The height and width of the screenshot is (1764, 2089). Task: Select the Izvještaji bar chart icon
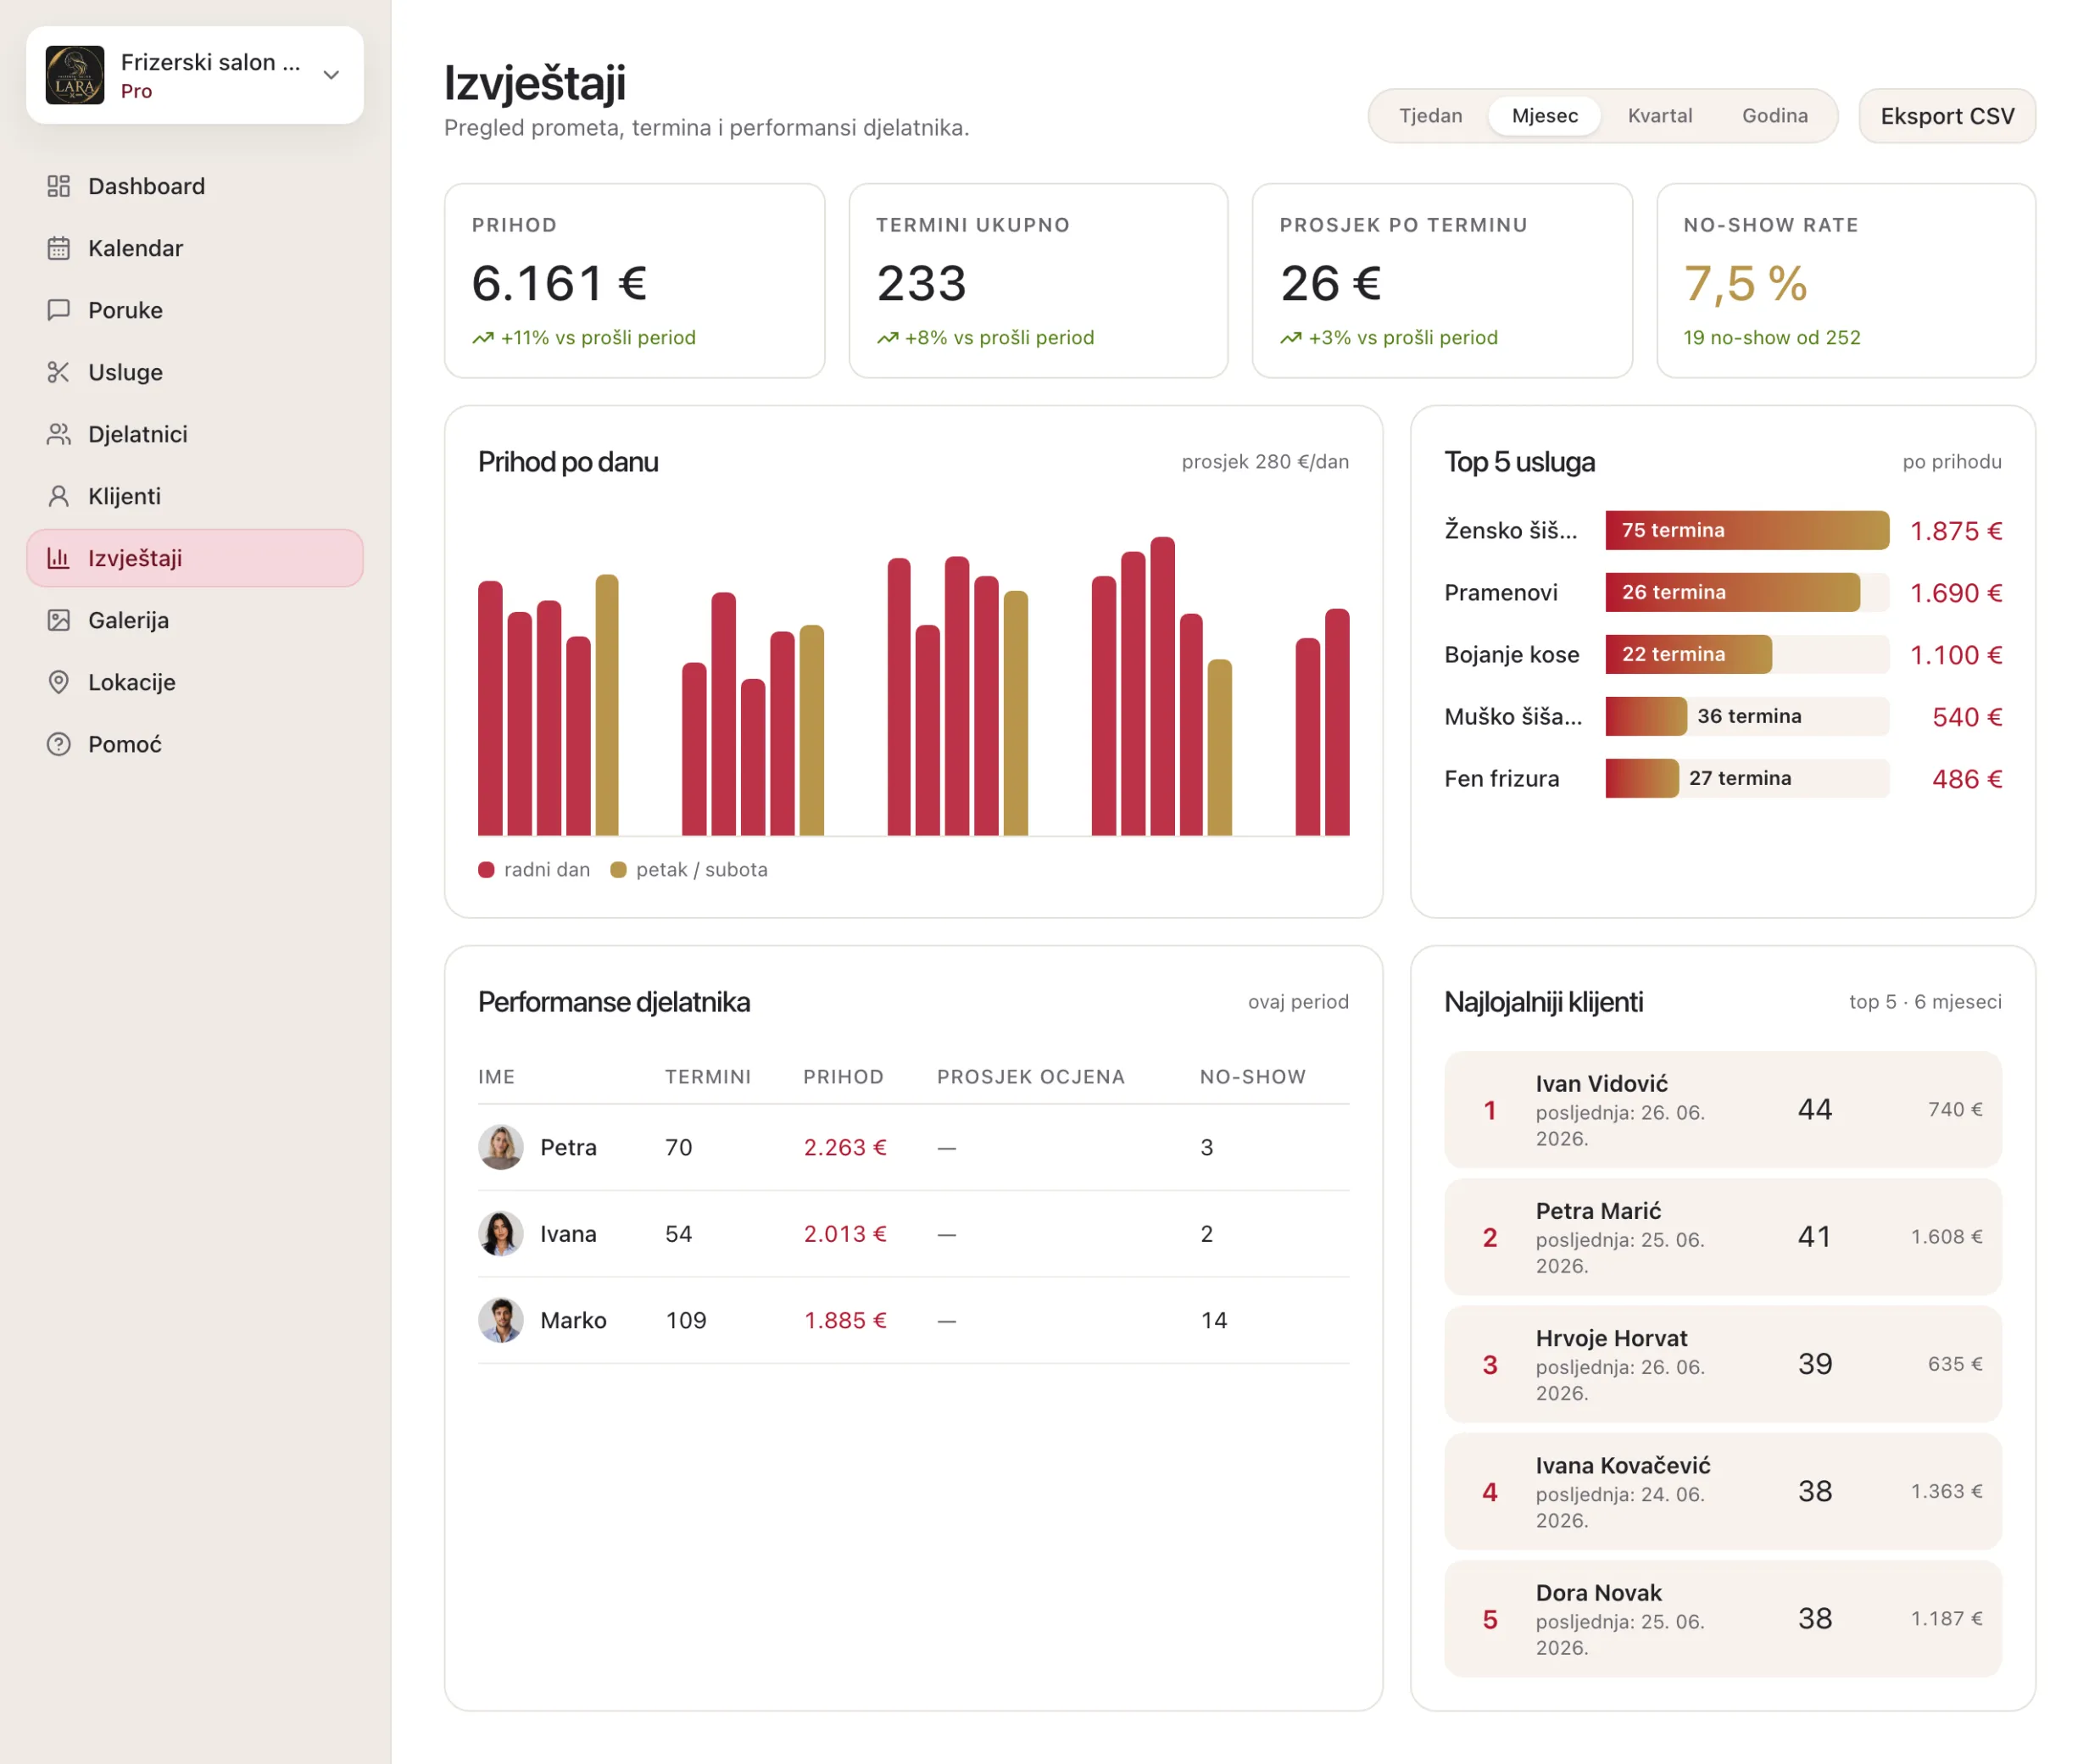pos(59,558)
